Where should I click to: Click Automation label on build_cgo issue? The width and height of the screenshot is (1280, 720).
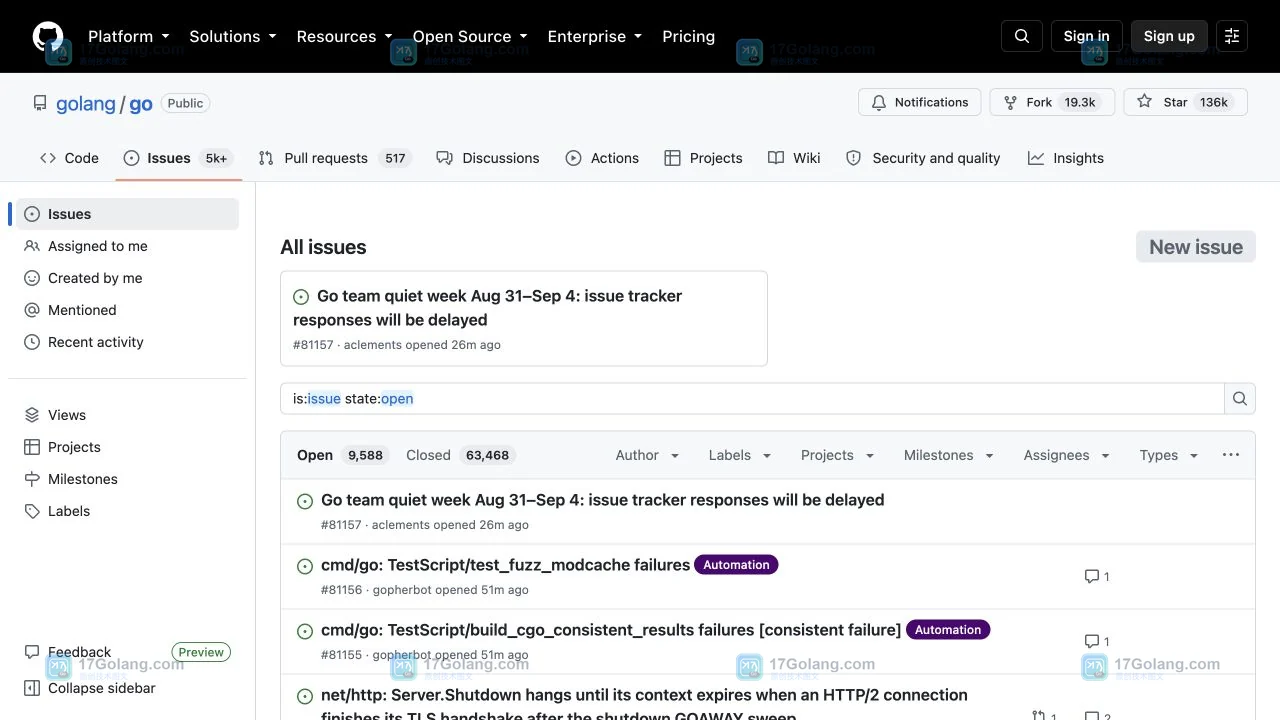coord(948,630)
